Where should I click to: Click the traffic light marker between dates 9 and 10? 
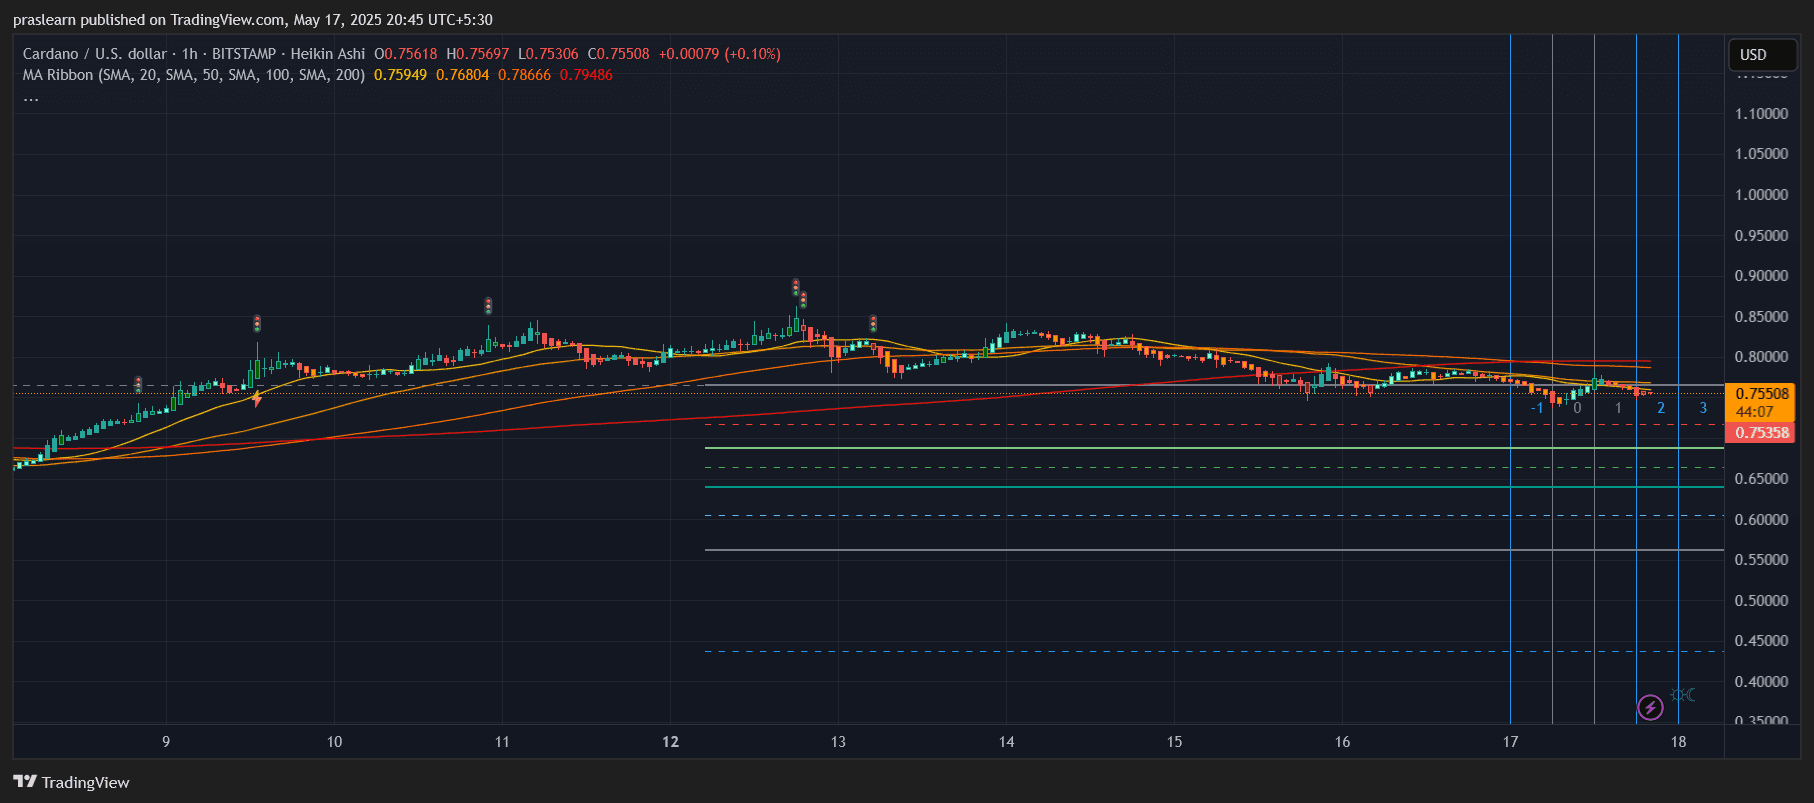257,323
